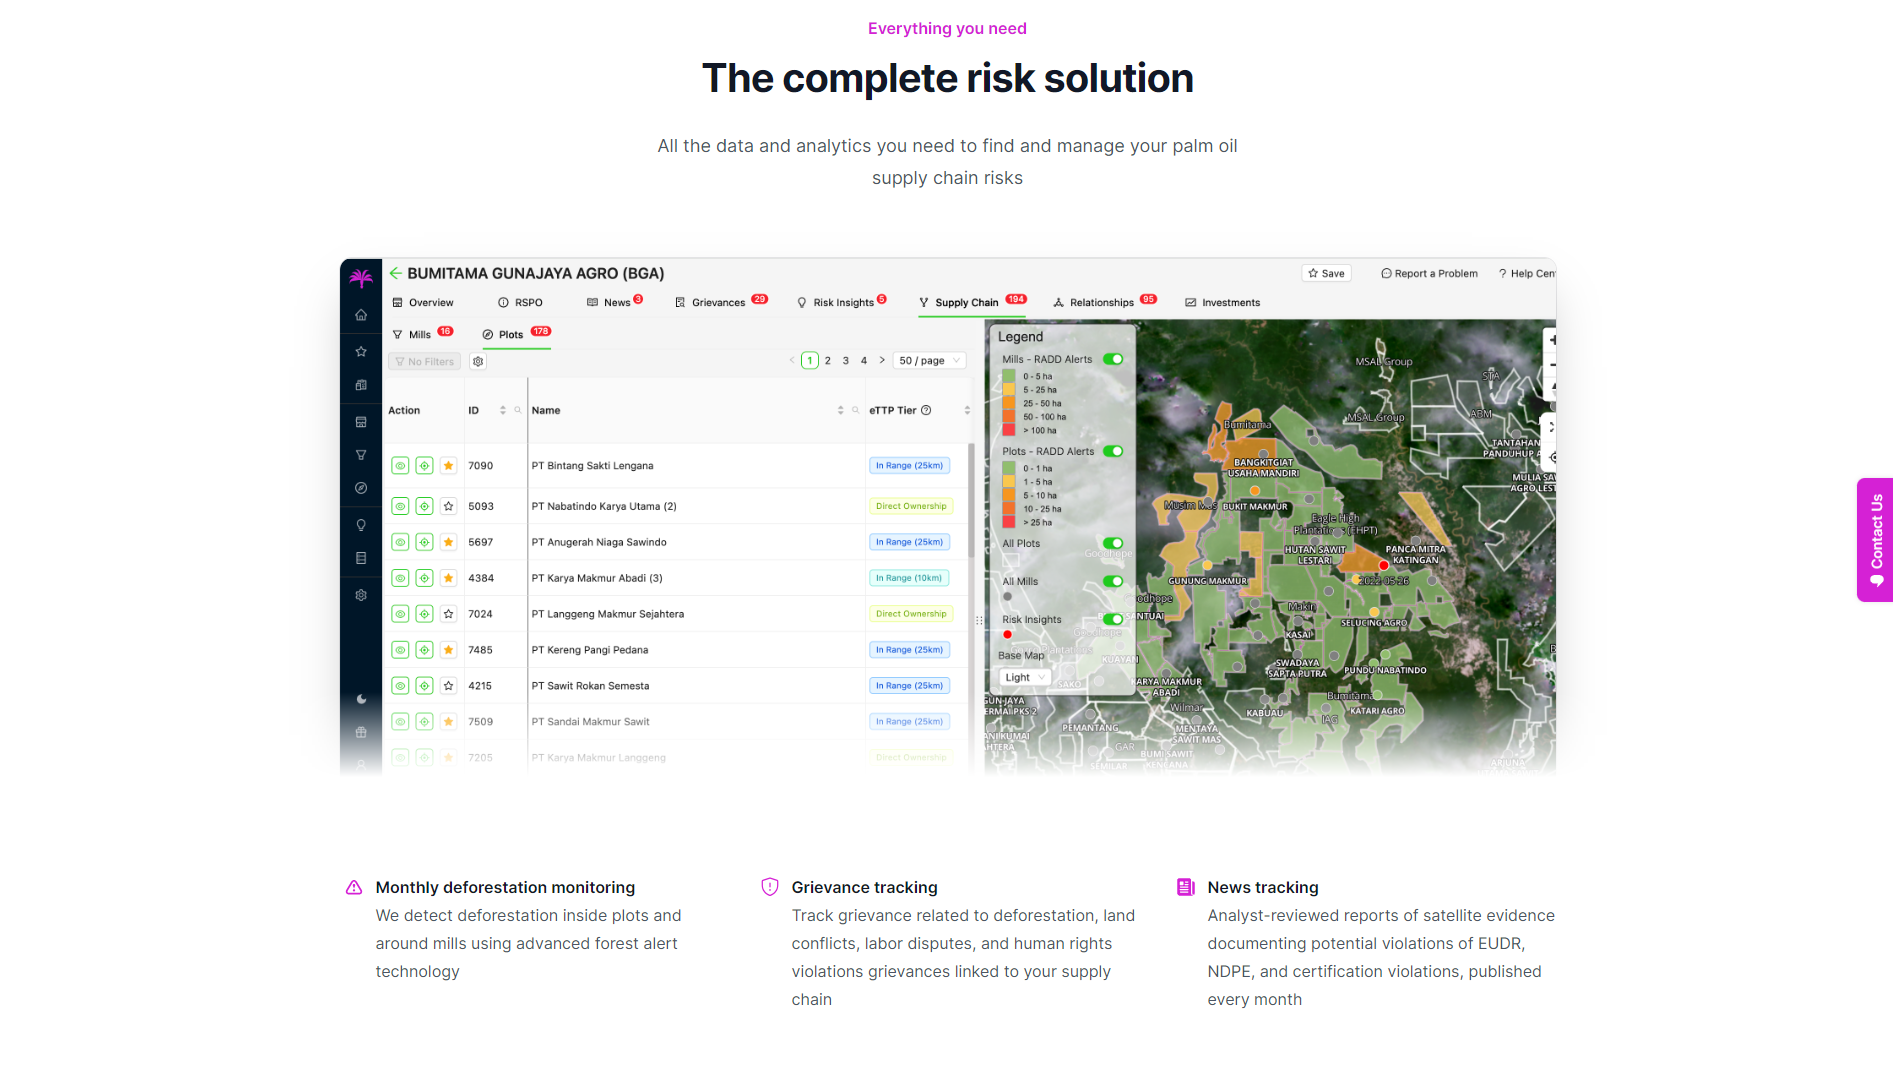
Task: Open the pink Contact Us side button
Action: [x=1875, y=540]
